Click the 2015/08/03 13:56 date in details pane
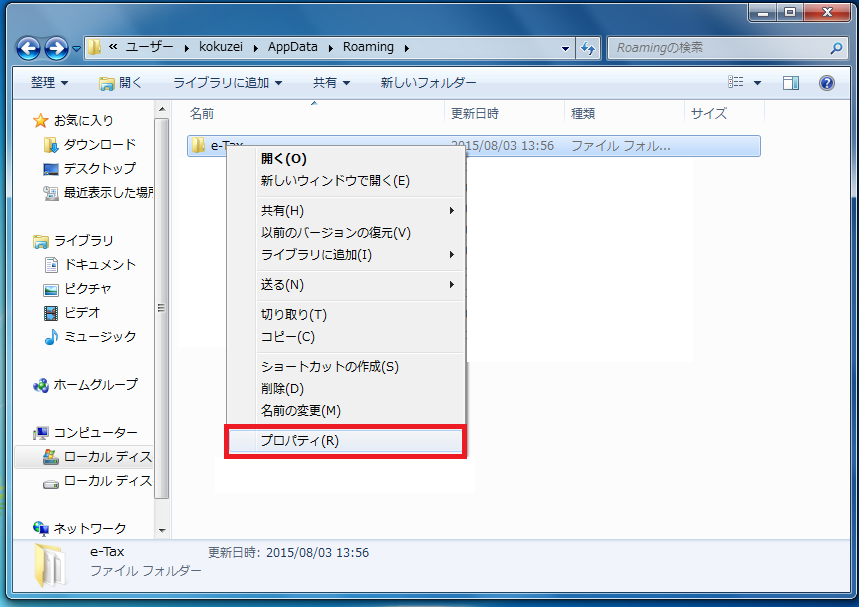 tap(317, 553)
